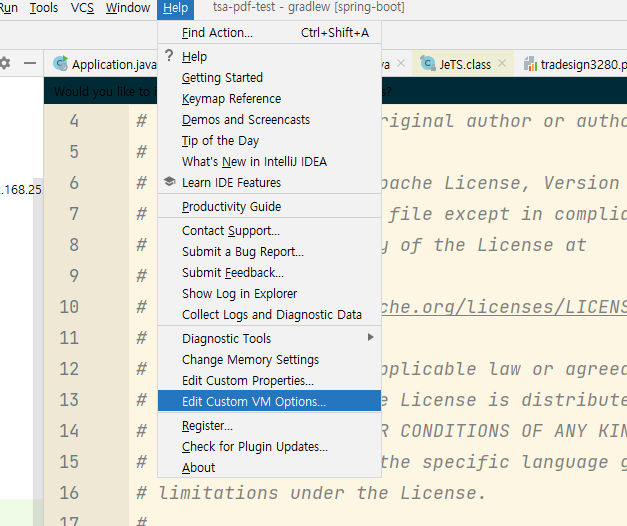Open the licenses URL link on line 10
The image size is (627, 526).
pyautogui.click(x=504, y=307)
